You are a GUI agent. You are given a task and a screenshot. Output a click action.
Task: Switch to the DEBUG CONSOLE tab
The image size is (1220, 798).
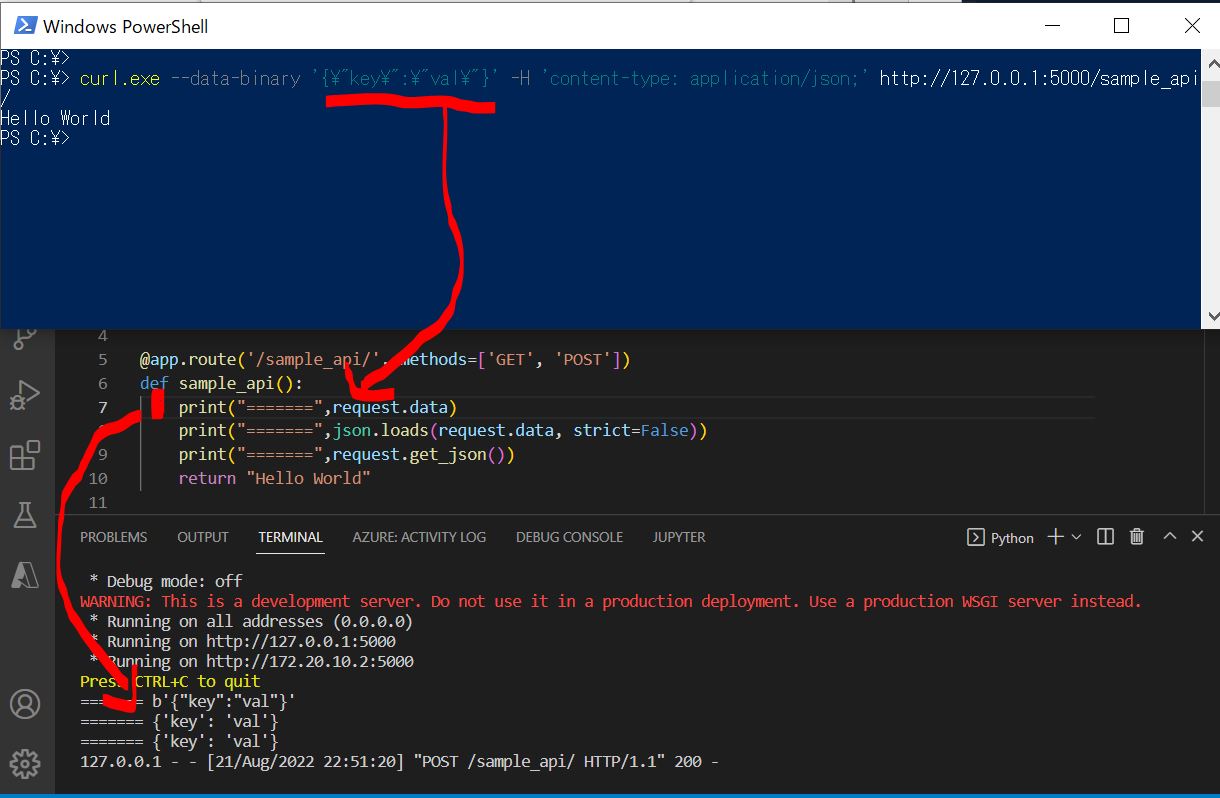coord(569,537)
